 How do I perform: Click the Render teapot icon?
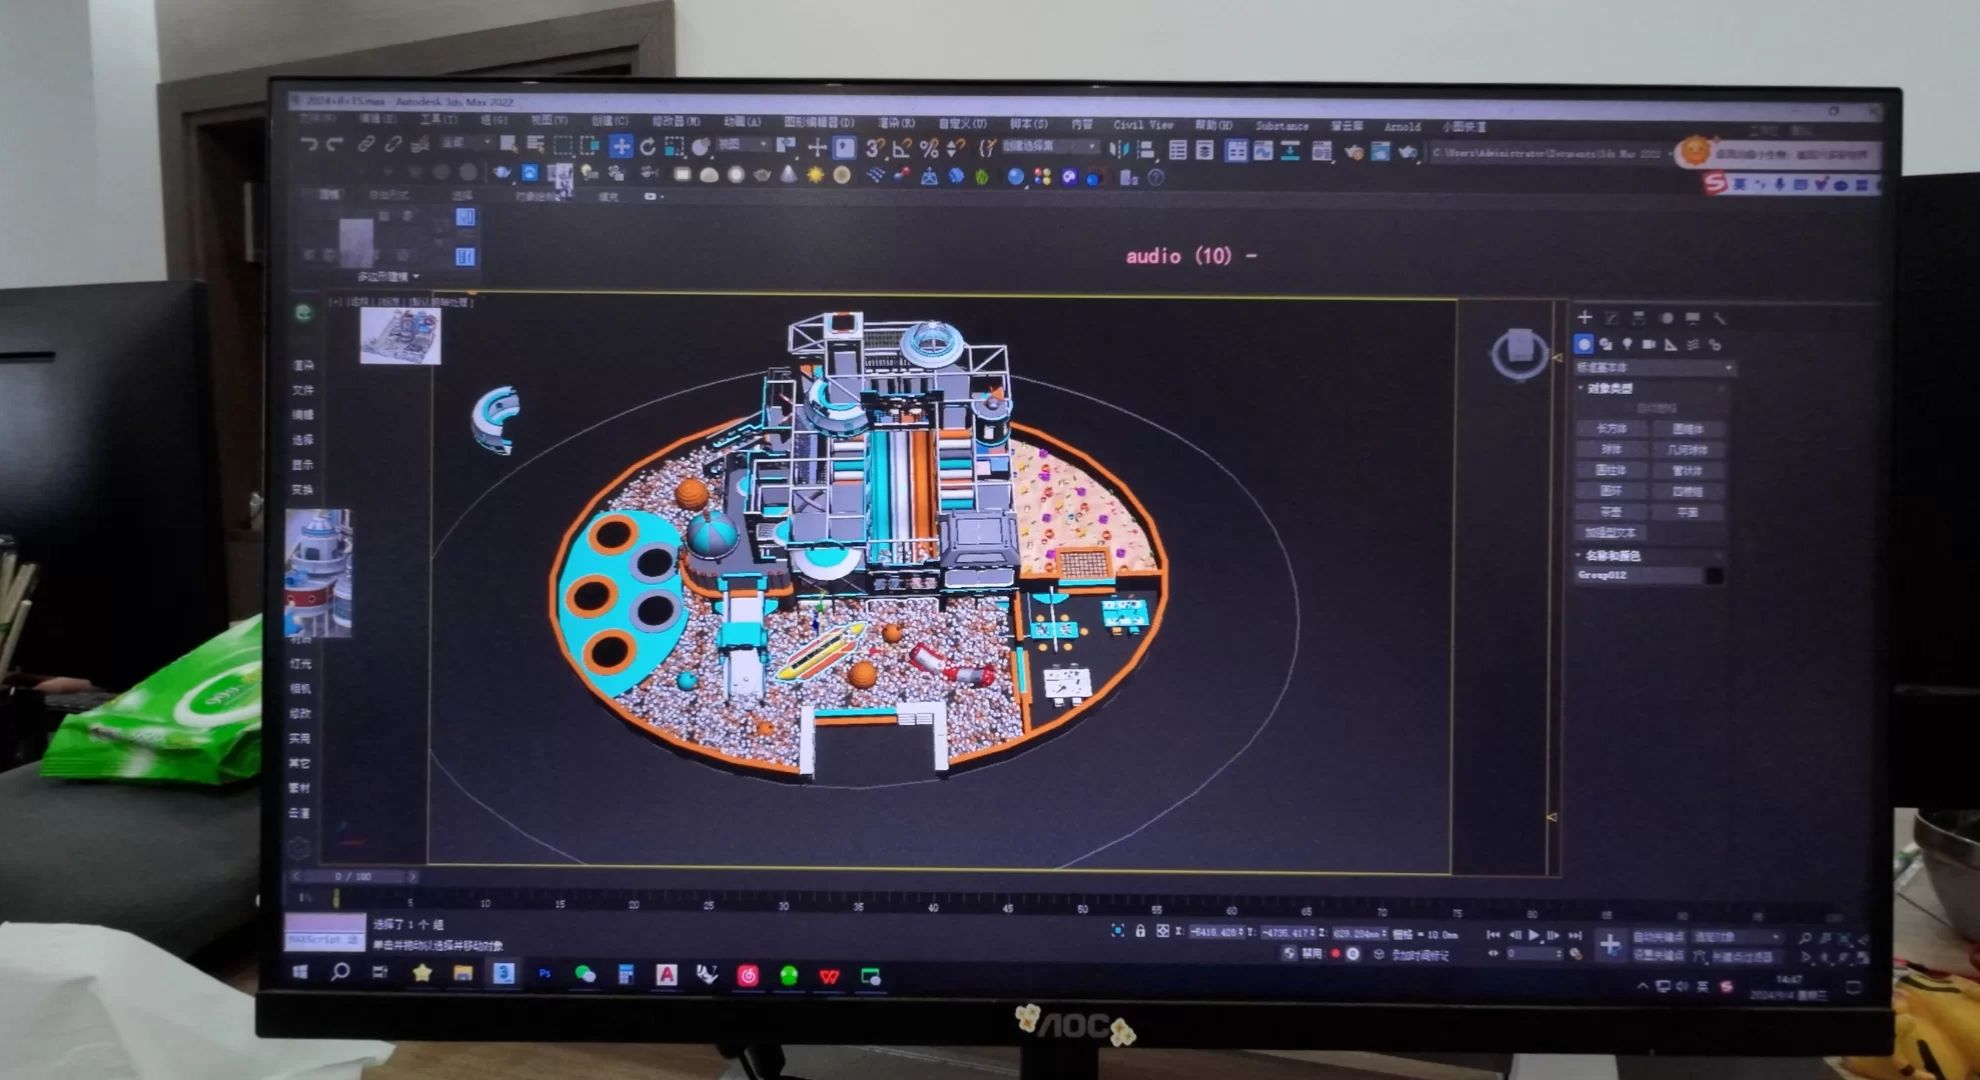coord(1408,152)
